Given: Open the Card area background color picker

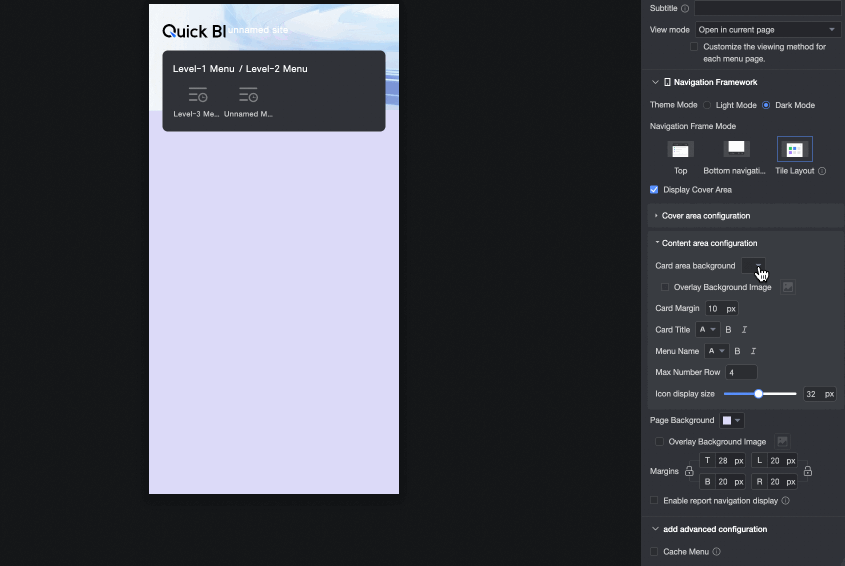Looking at the screenshot, I should pyautogui.click(x=753, y=266).
